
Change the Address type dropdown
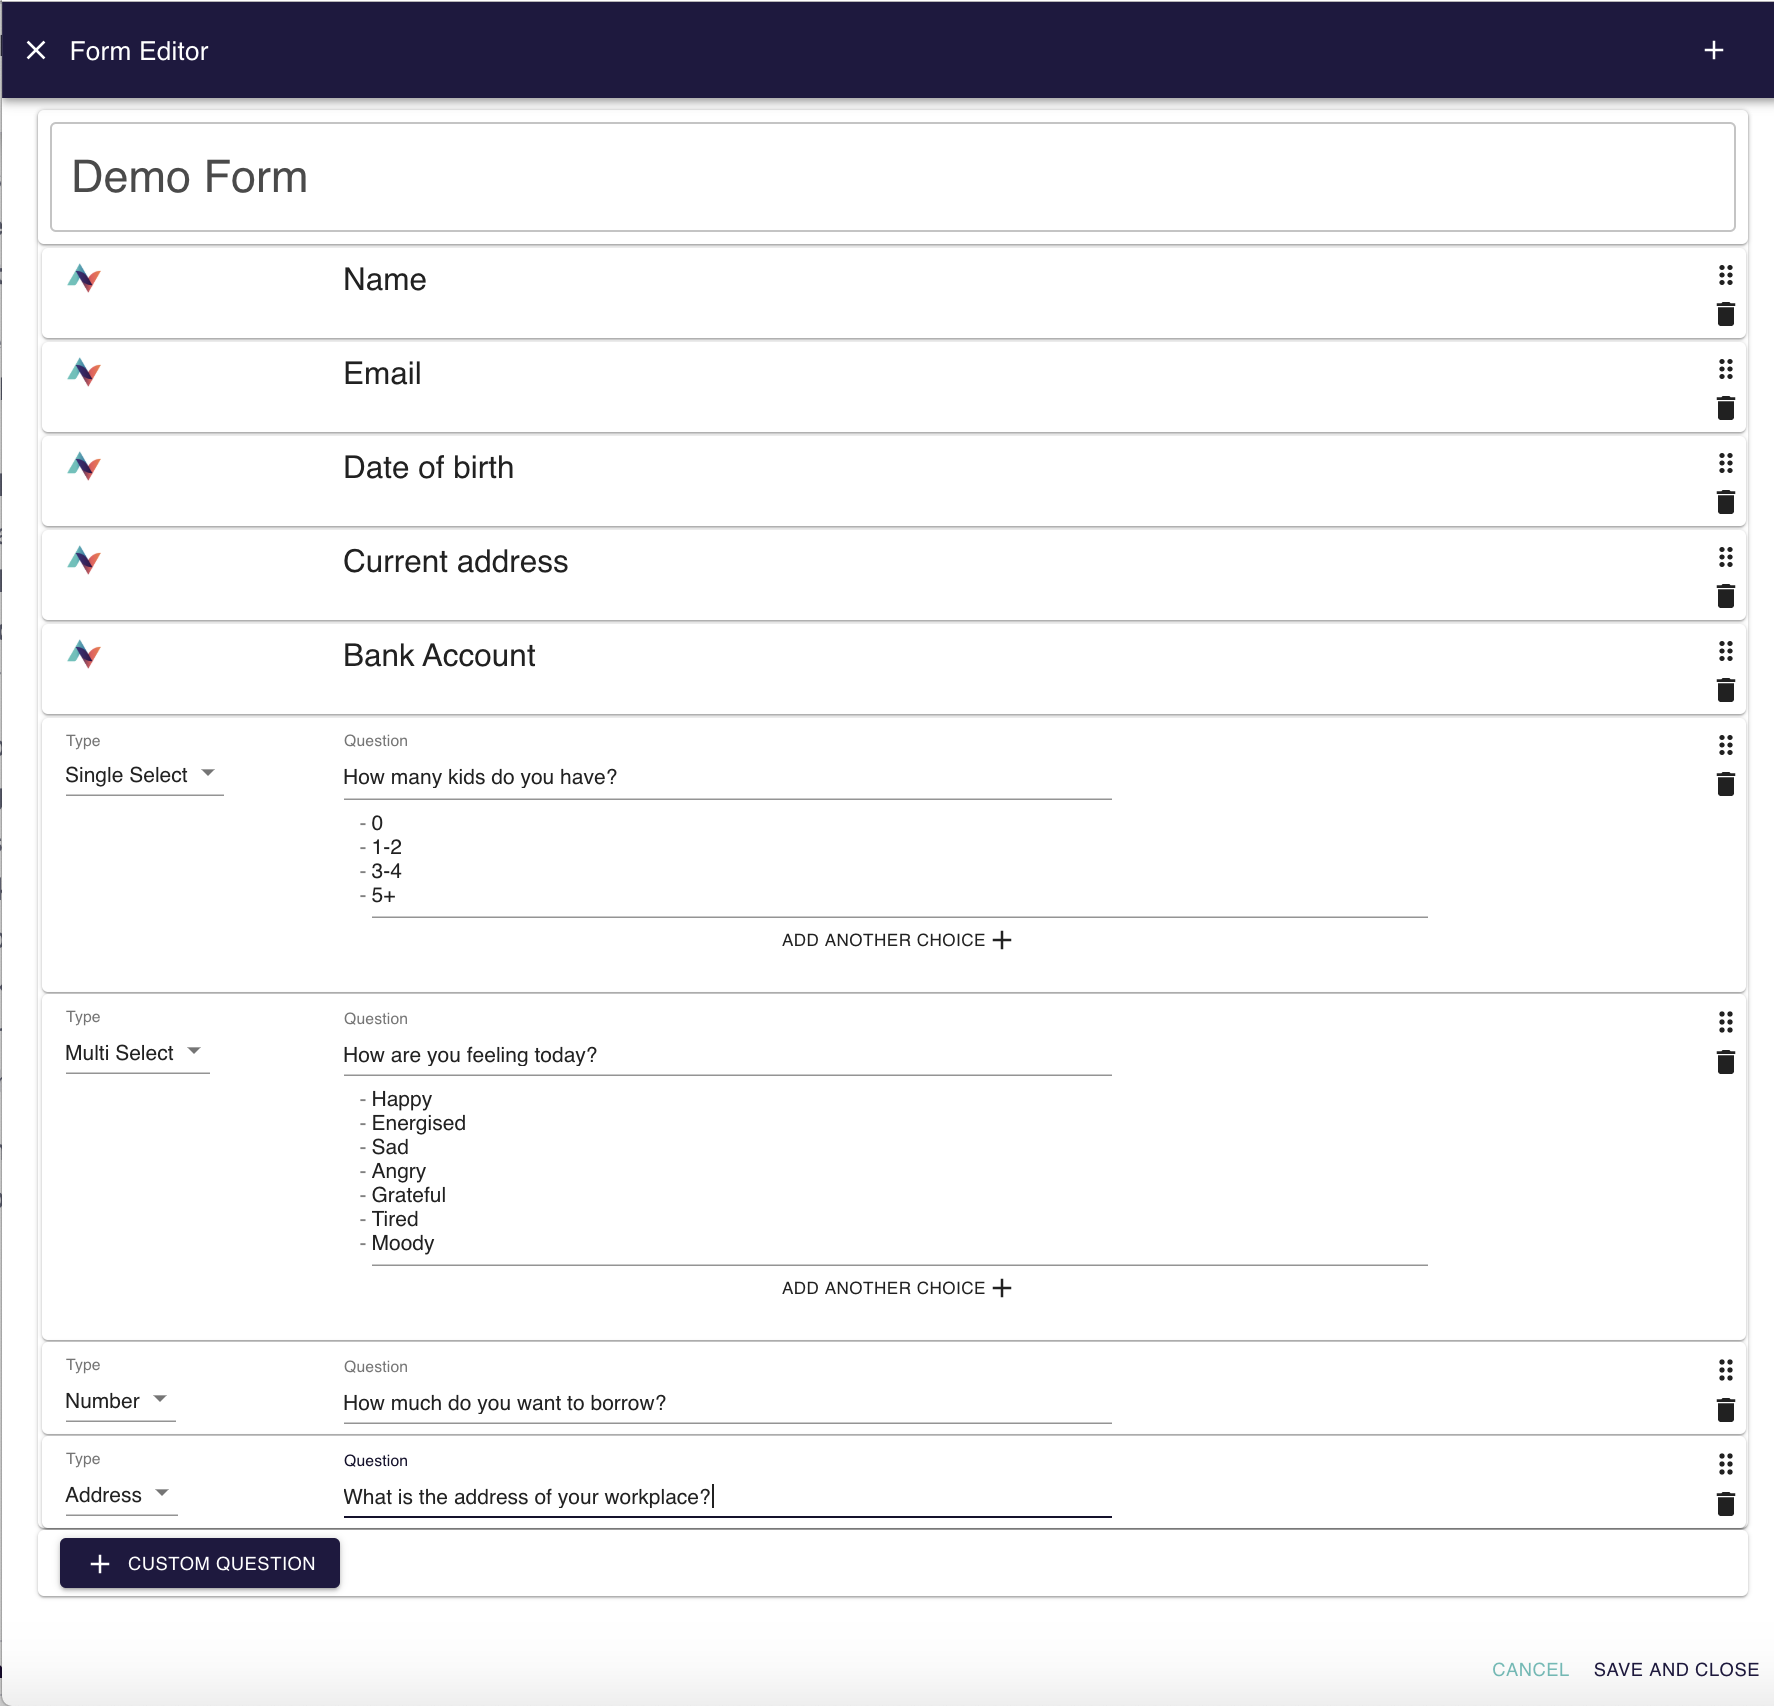click(118, 1495)
